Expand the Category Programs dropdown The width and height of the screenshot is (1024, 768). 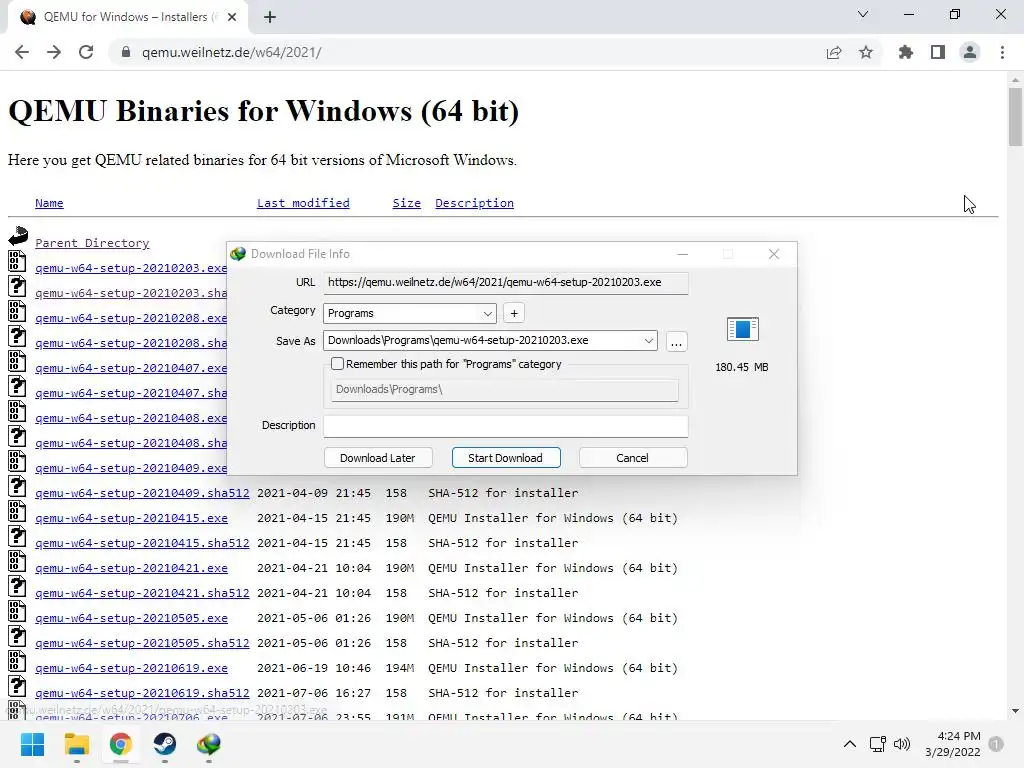pos(487,313)
